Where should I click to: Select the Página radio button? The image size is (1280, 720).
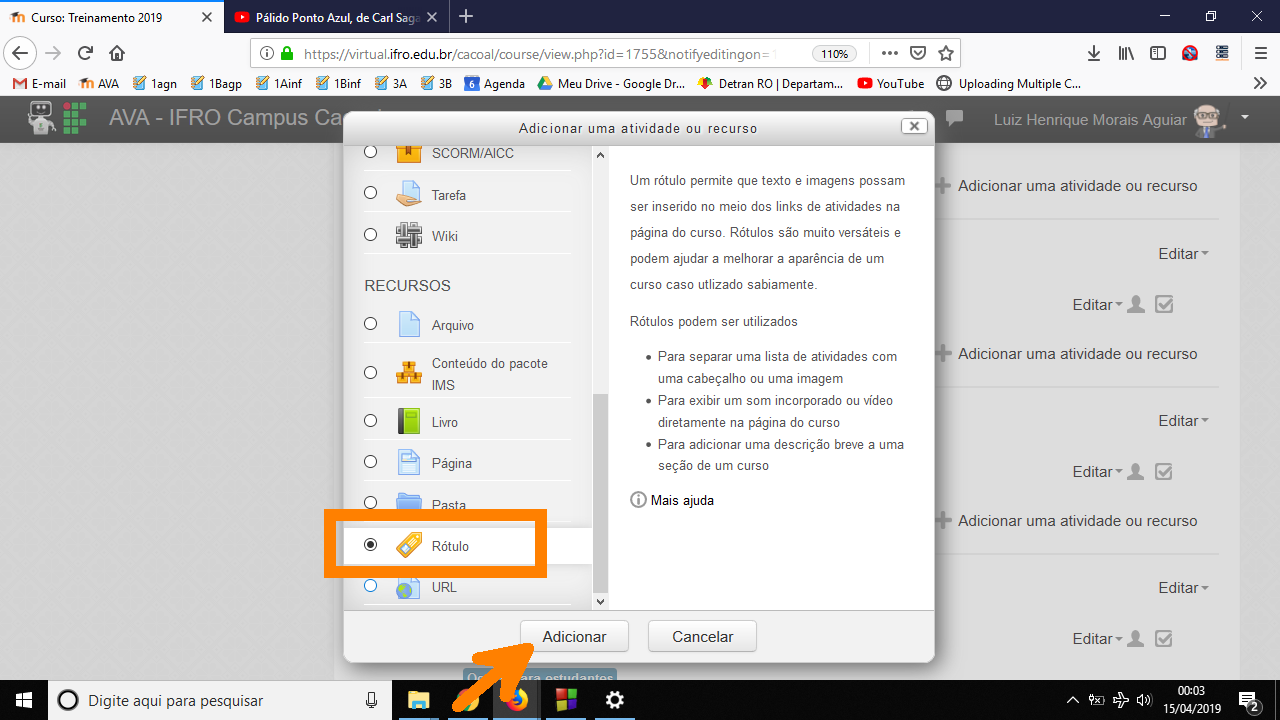pos(371,462)
